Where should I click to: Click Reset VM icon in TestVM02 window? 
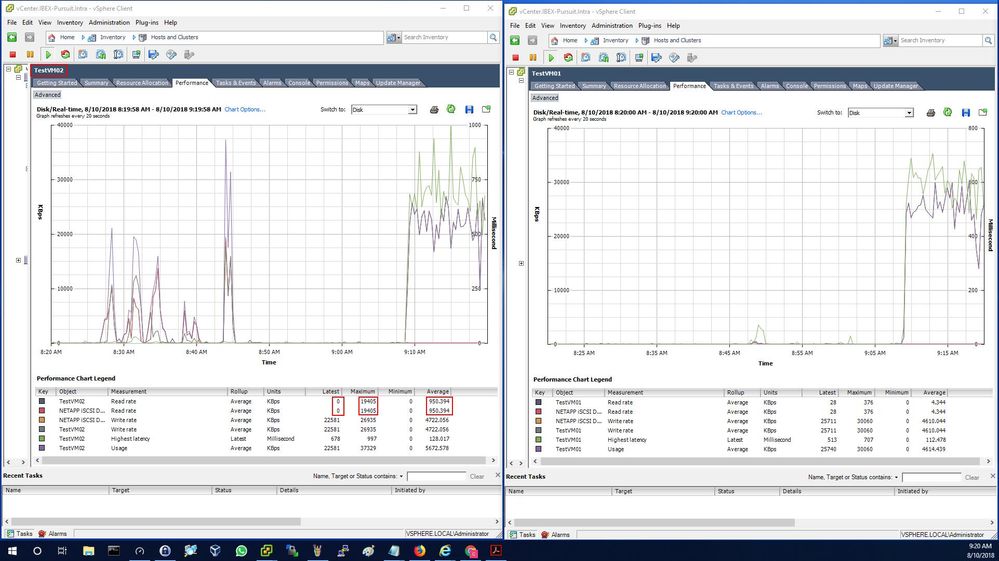[65, 55]
